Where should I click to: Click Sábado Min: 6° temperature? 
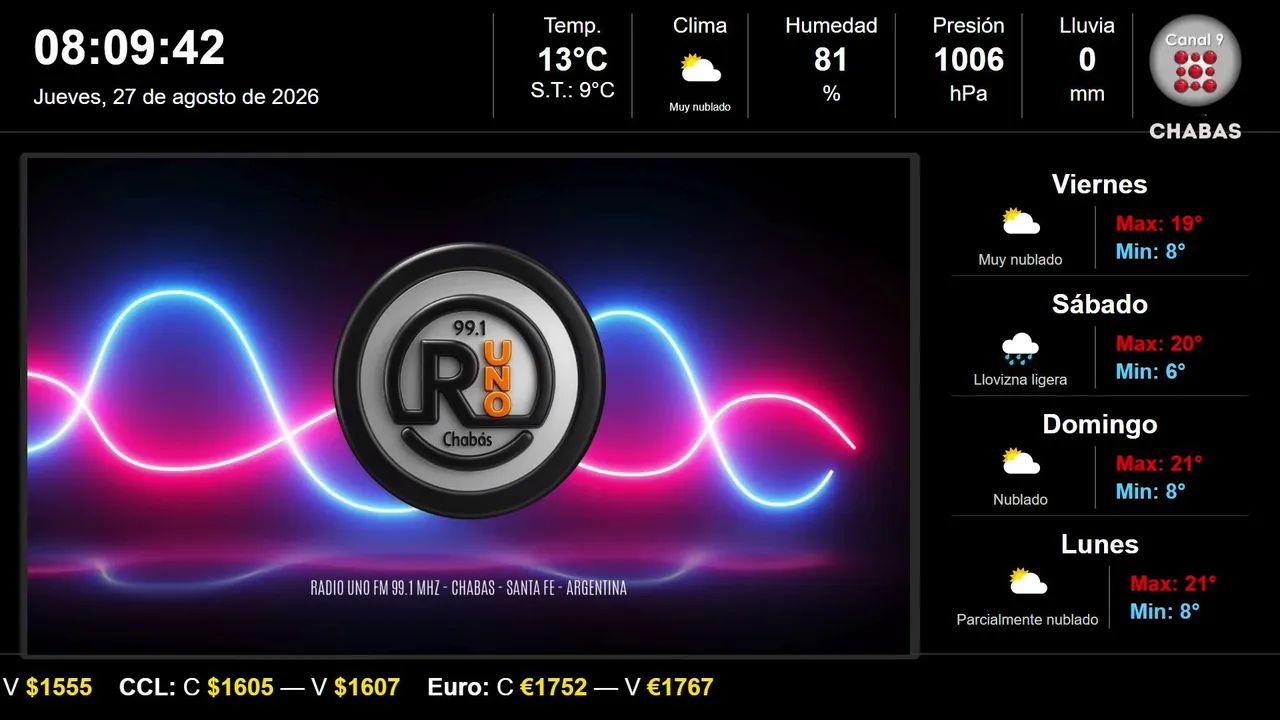(x=1151, y=371)
